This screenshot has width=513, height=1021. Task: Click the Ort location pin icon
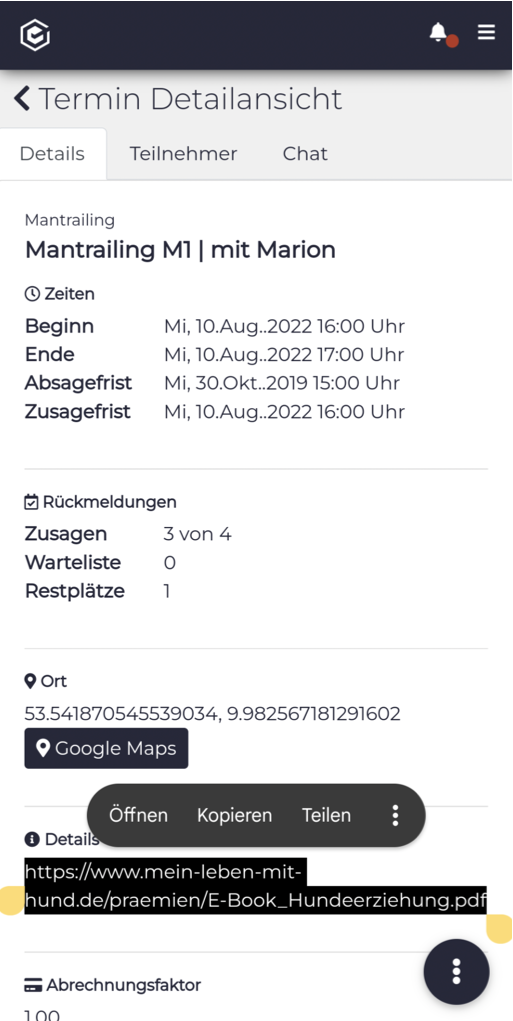coord(30,681)
